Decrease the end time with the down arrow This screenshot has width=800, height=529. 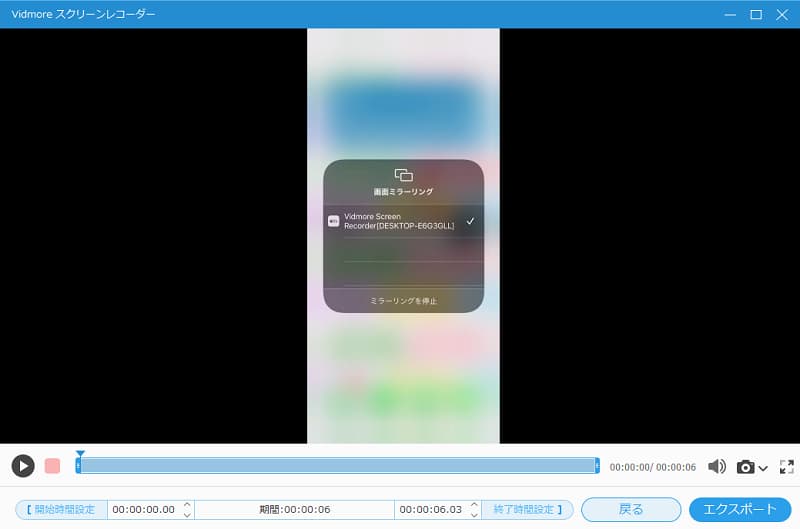[x=474, y=515]
